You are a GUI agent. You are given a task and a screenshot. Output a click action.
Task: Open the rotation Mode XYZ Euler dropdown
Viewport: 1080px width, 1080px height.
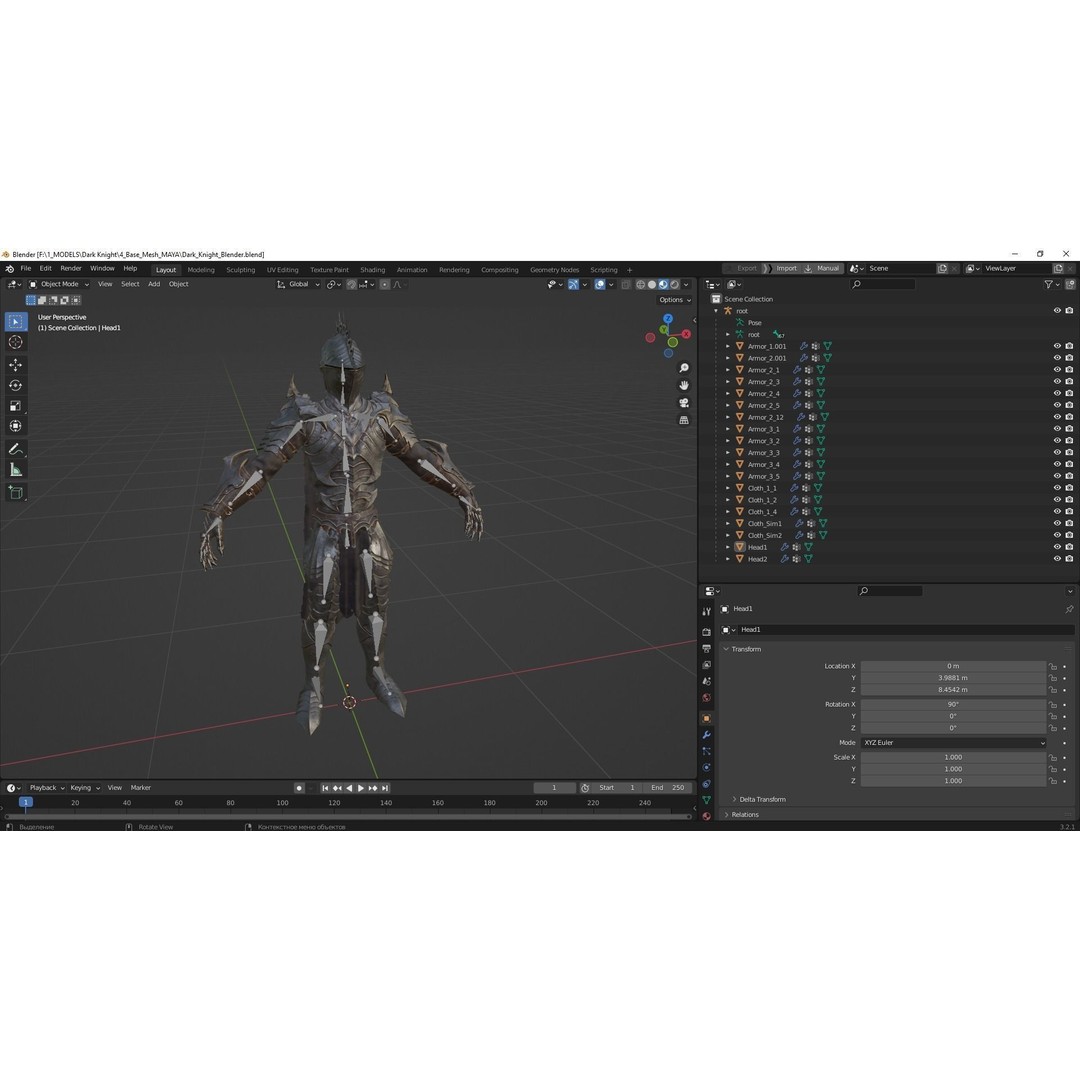point(954,743)
